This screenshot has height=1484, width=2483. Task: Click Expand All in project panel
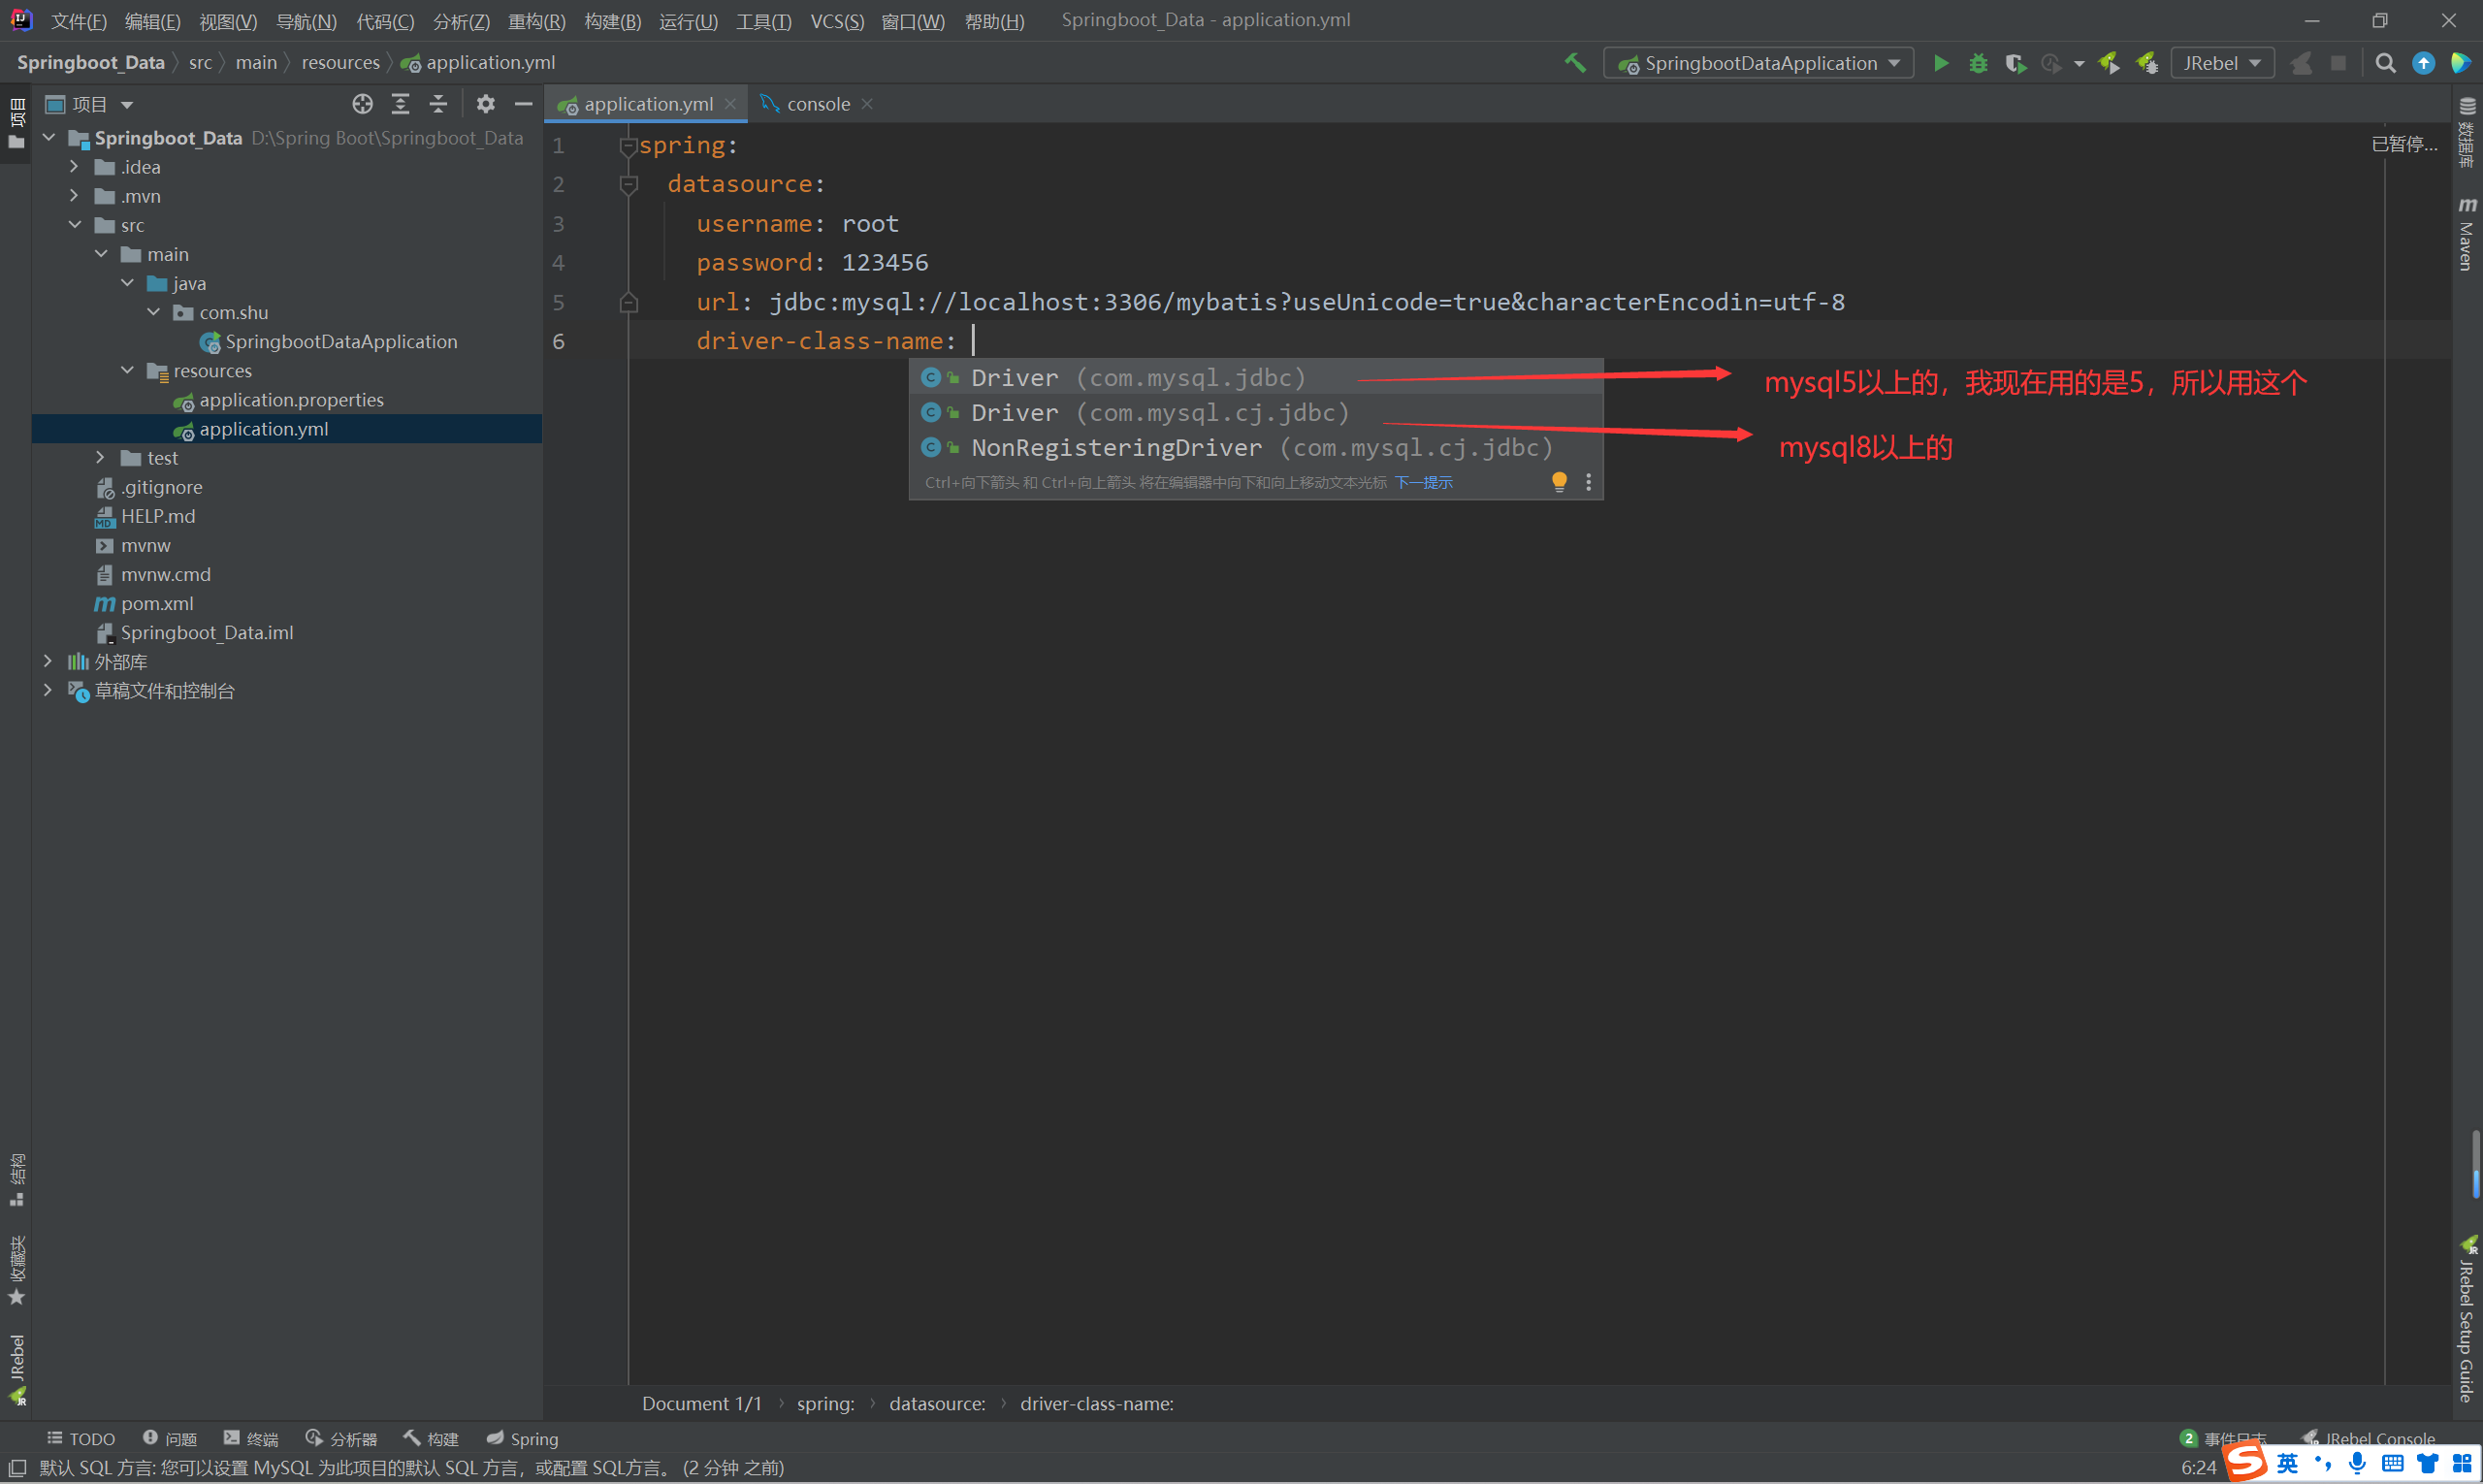coord(400,104)
